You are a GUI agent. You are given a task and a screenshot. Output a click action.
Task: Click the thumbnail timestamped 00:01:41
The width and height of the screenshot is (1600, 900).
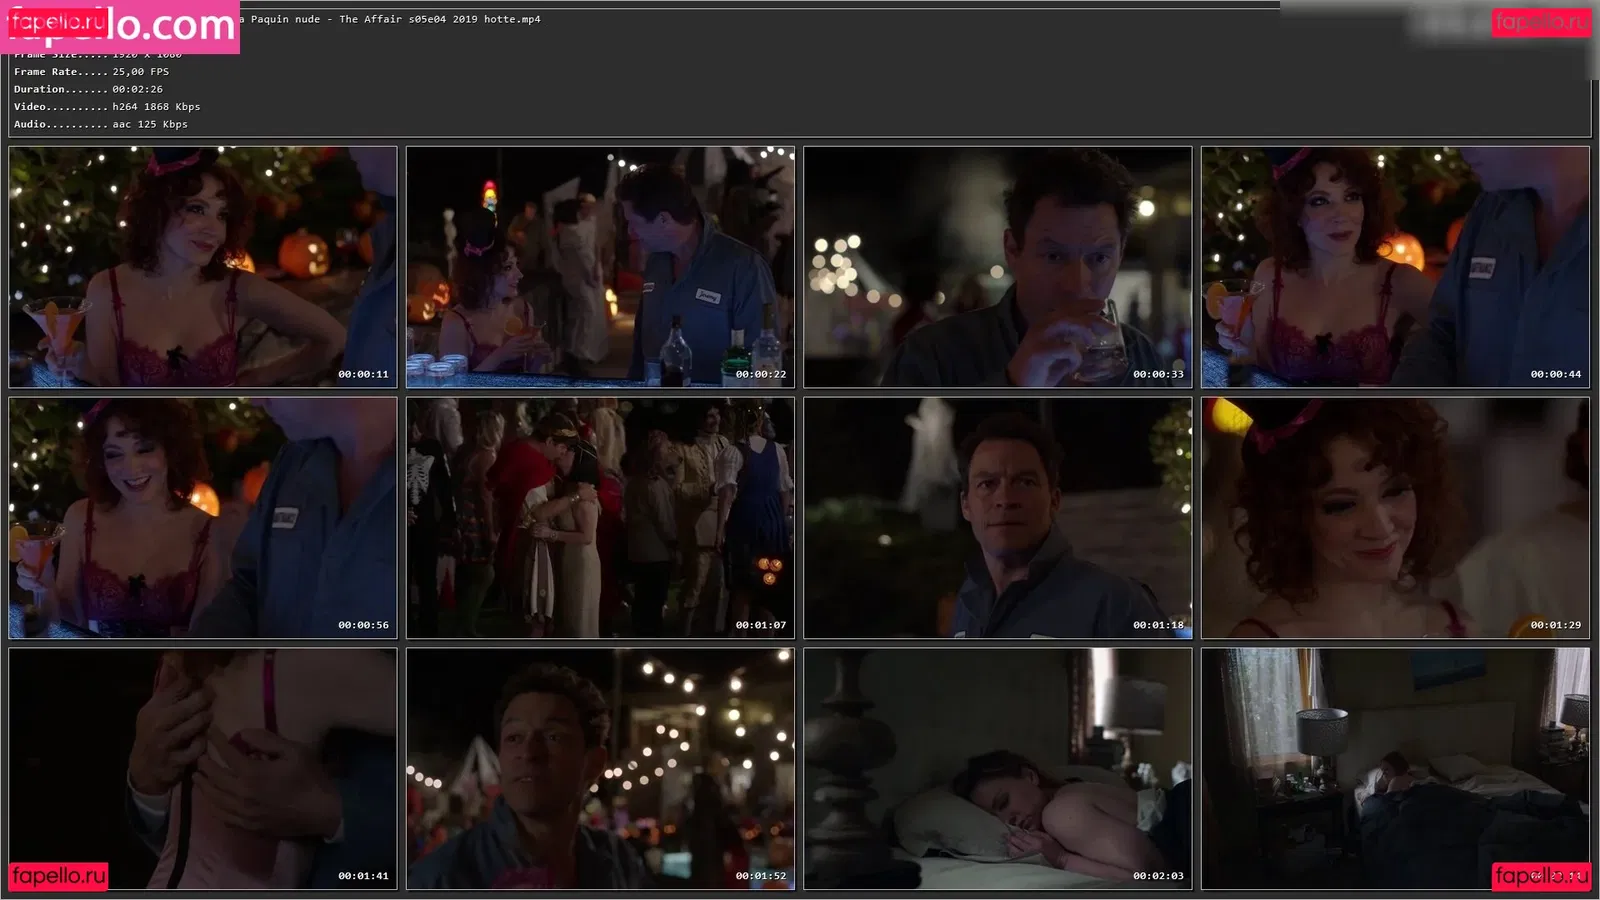tap(203, 768)
